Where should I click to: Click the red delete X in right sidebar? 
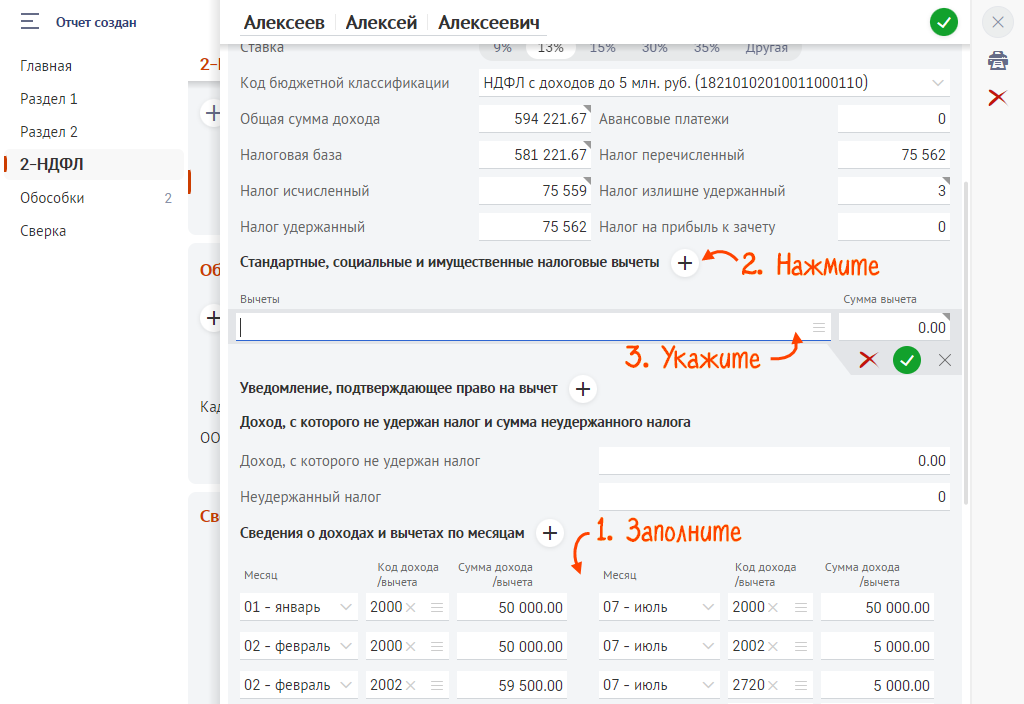pyautogui.click(x=997, y=97)
